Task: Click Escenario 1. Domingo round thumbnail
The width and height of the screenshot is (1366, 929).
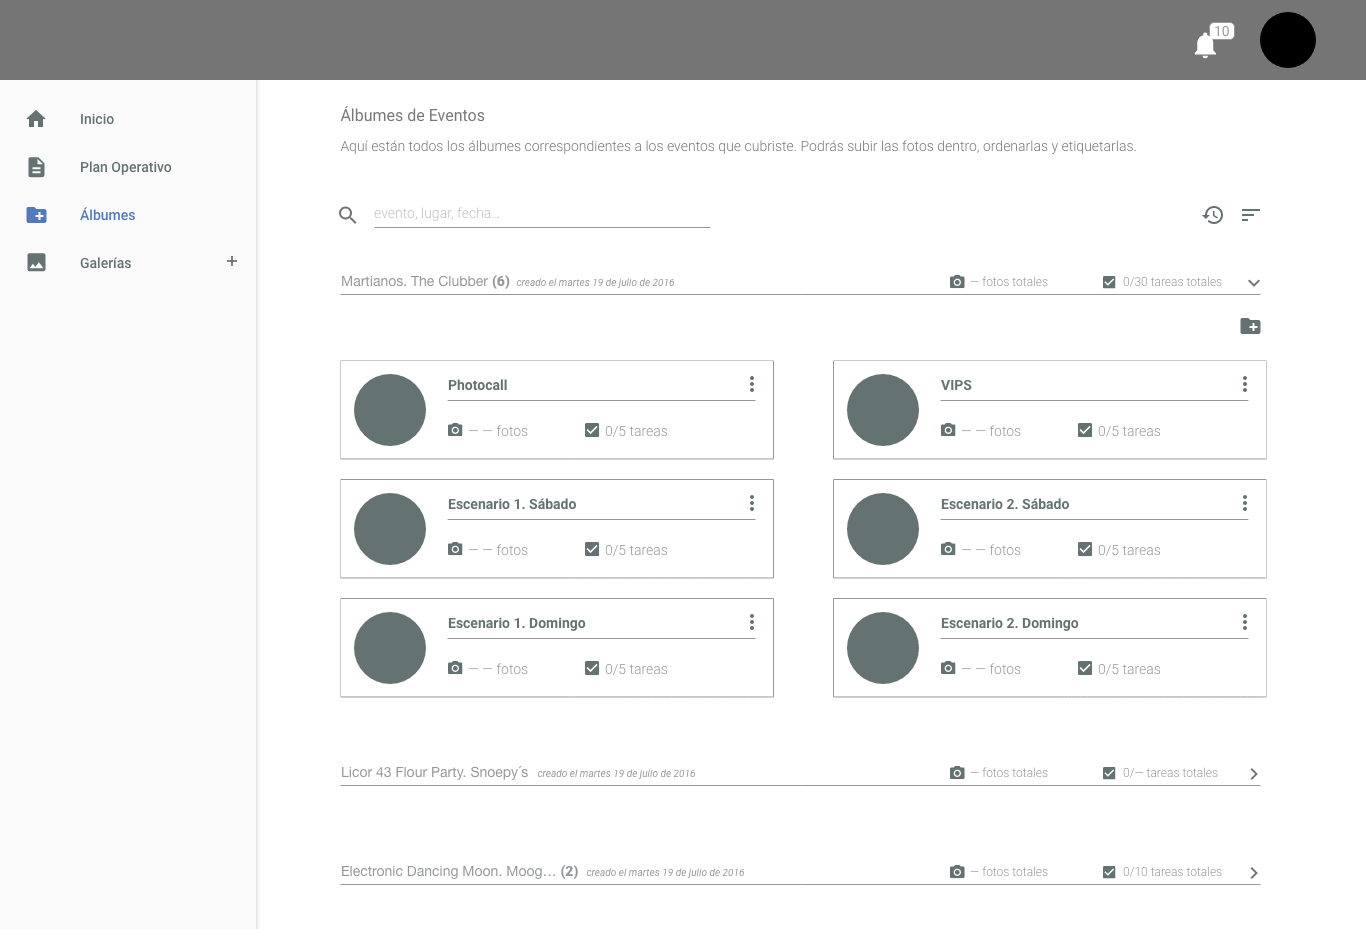Action: (390, 648)
